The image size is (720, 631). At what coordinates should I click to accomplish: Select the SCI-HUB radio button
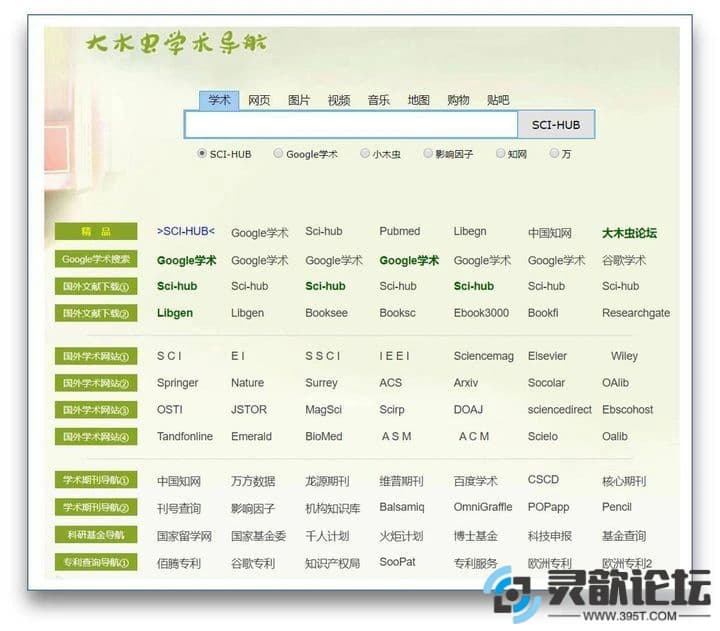[201, 153]
